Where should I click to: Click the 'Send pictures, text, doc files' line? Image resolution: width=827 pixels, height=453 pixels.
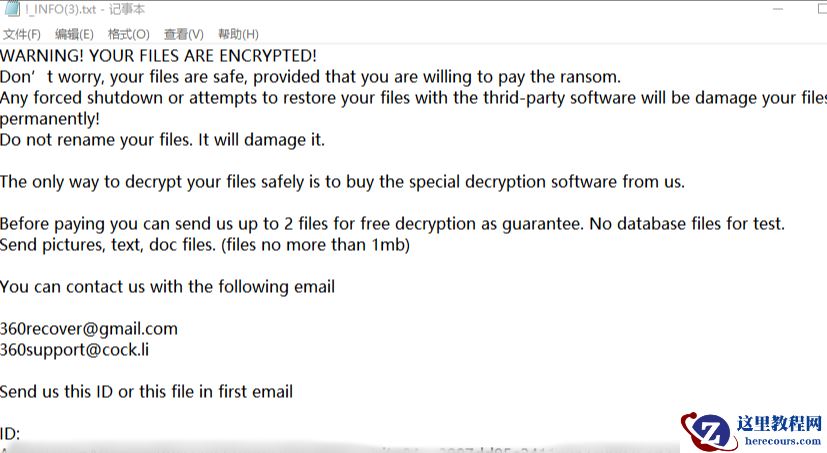tap(204, 244)
